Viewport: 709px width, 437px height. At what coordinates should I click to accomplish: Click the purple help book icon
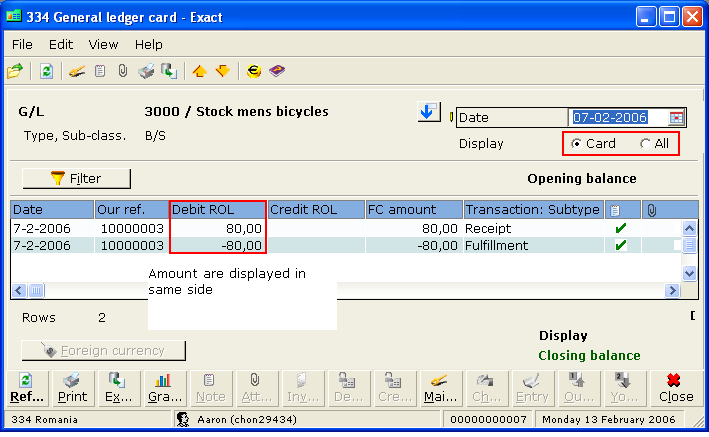277,71
